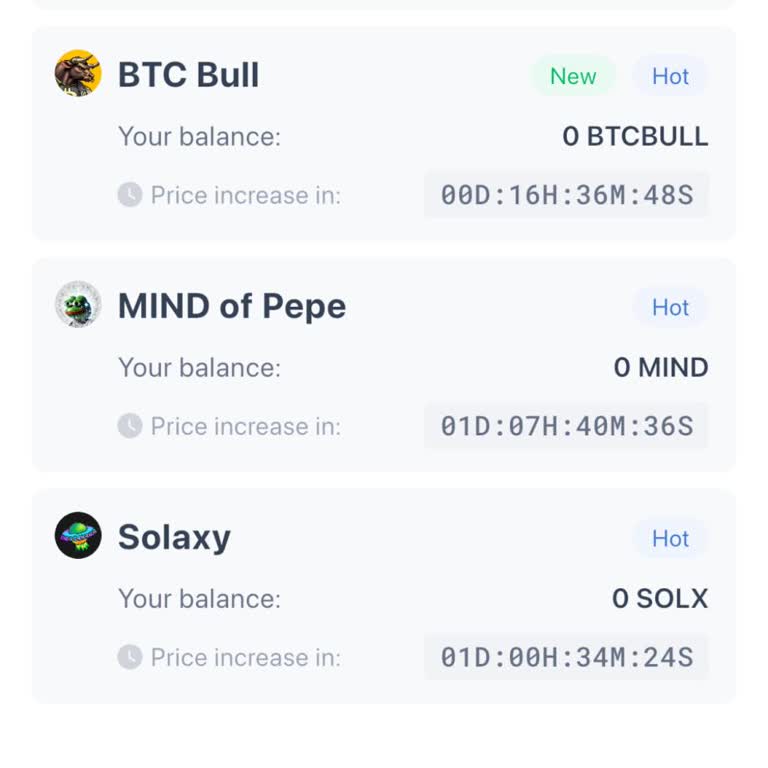The width and height of the screenshot is (768, 768).
Task: Click the 0 SOLX balance value
Action: coord(659,598)
